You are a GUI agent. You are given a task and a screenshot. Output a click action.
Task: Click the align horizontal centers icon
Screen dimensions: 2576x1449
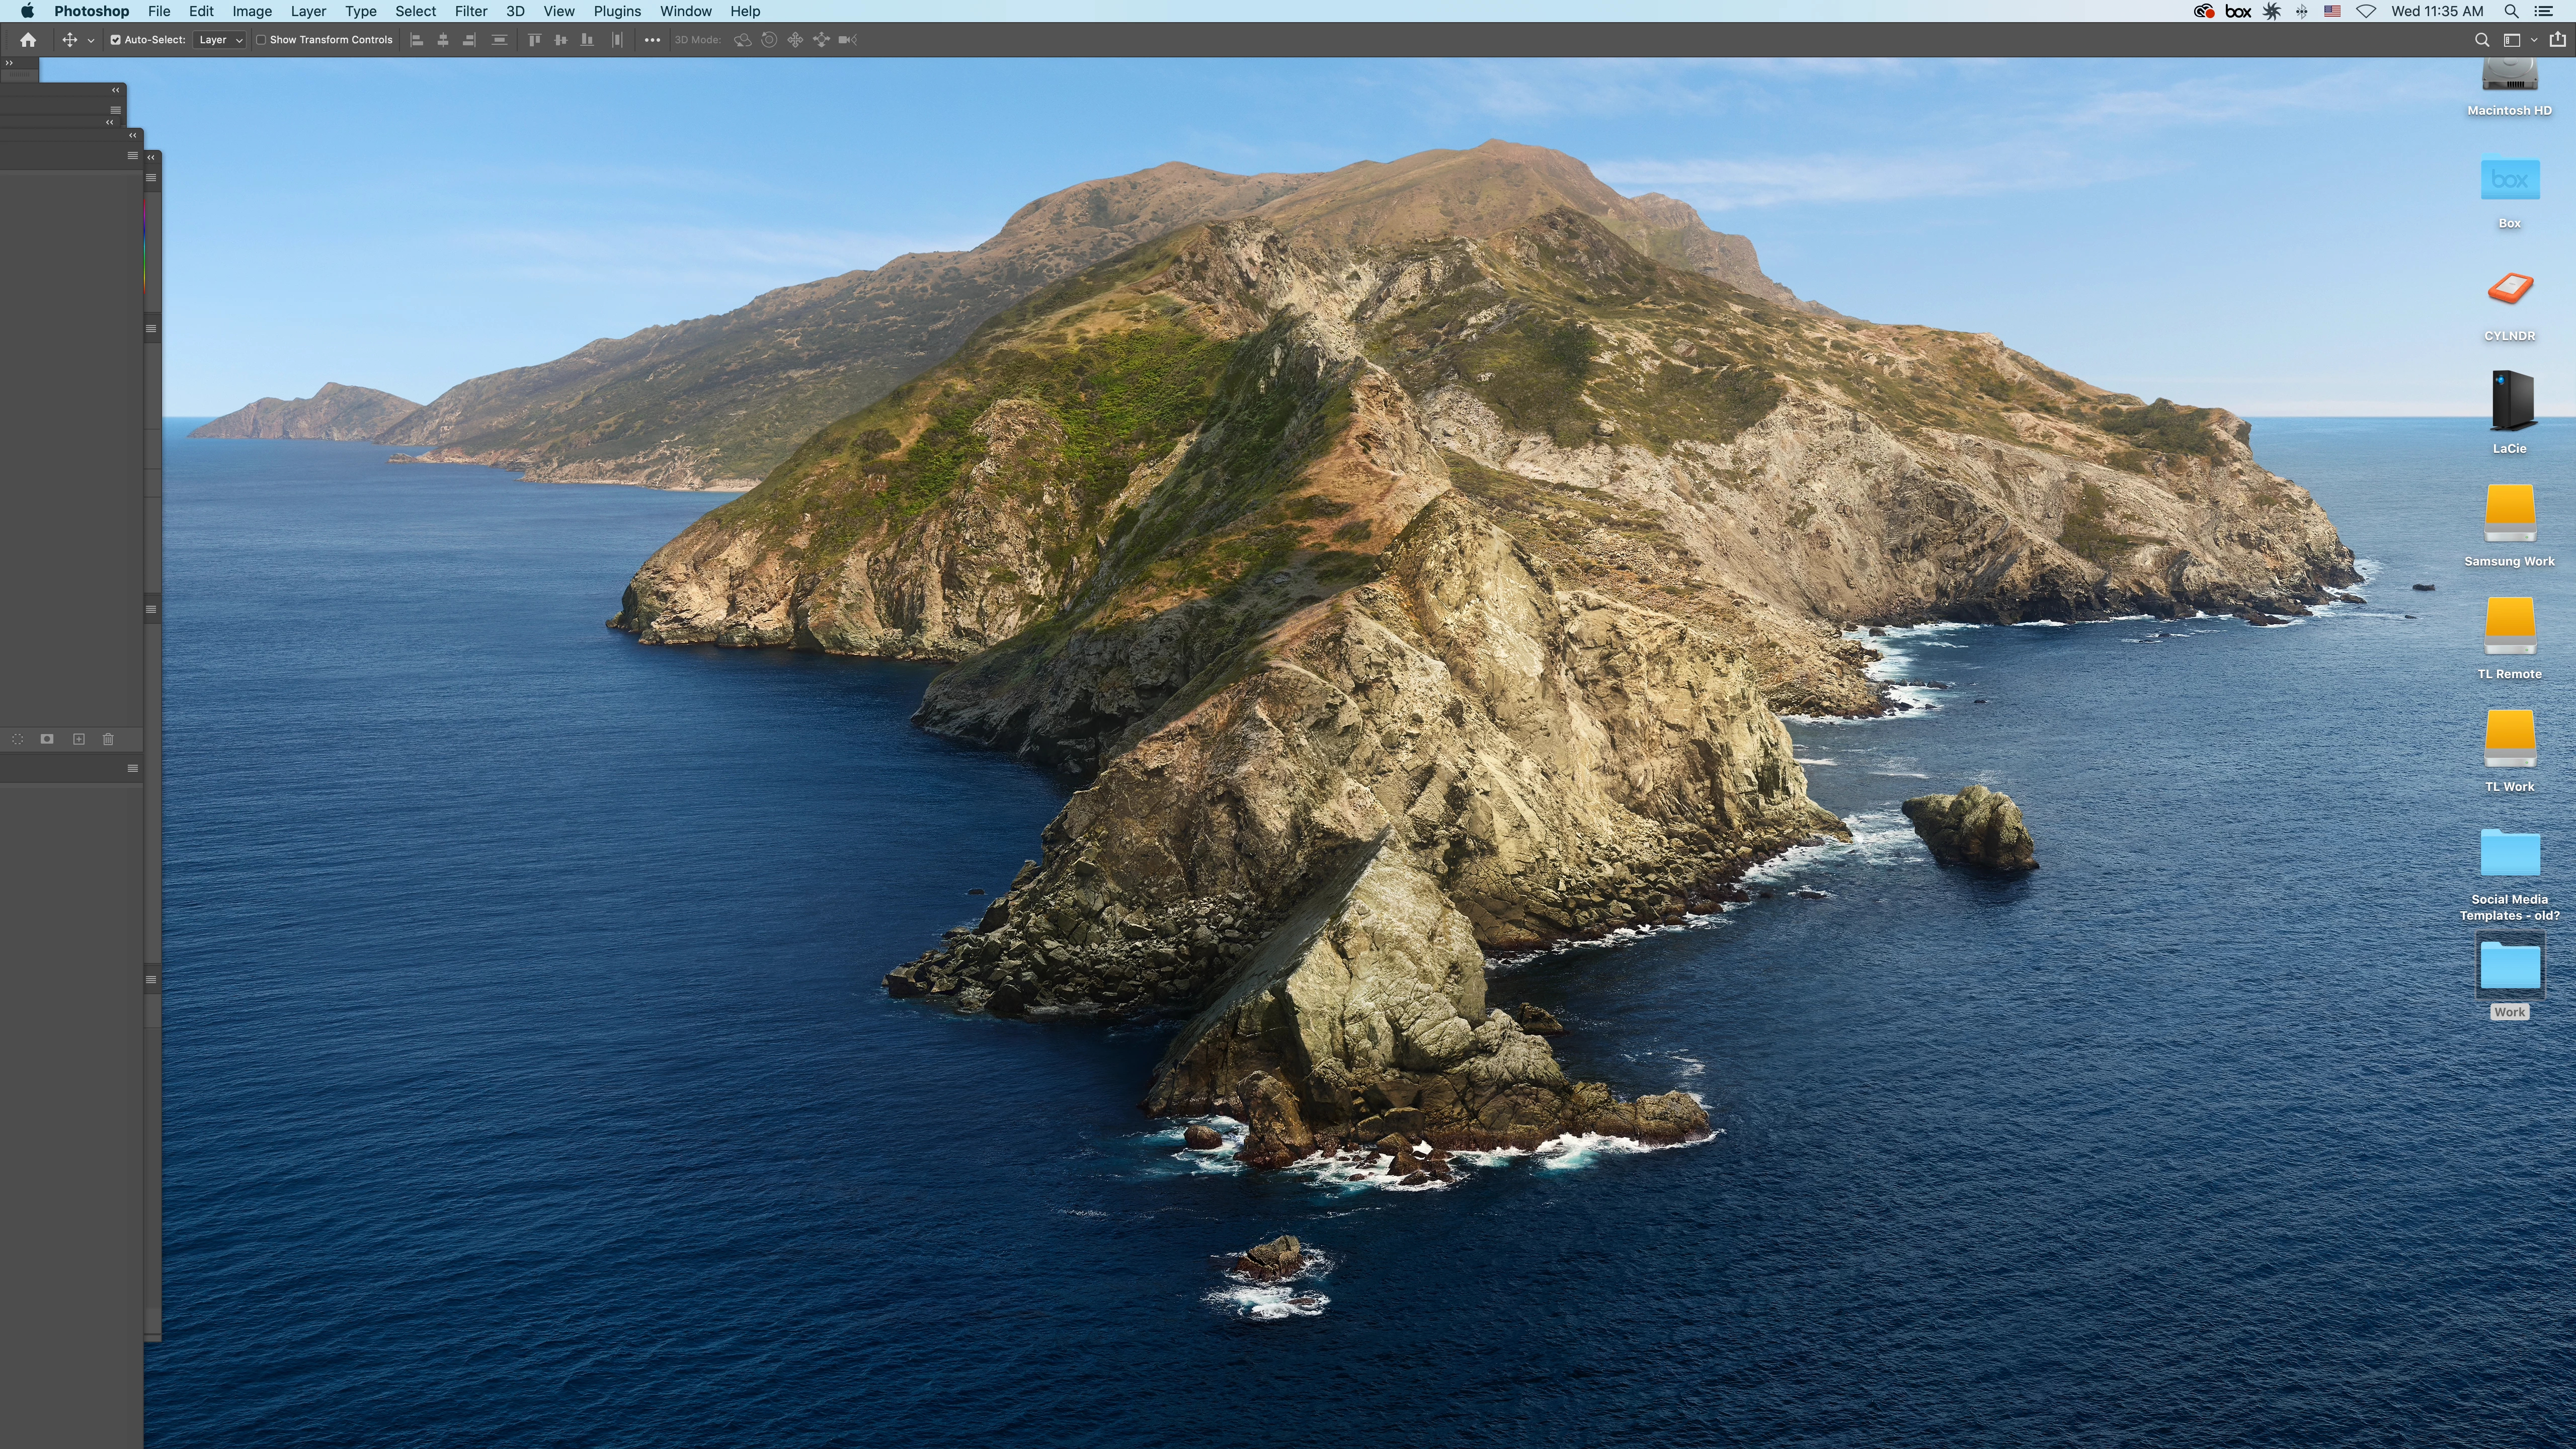point(443,40)
